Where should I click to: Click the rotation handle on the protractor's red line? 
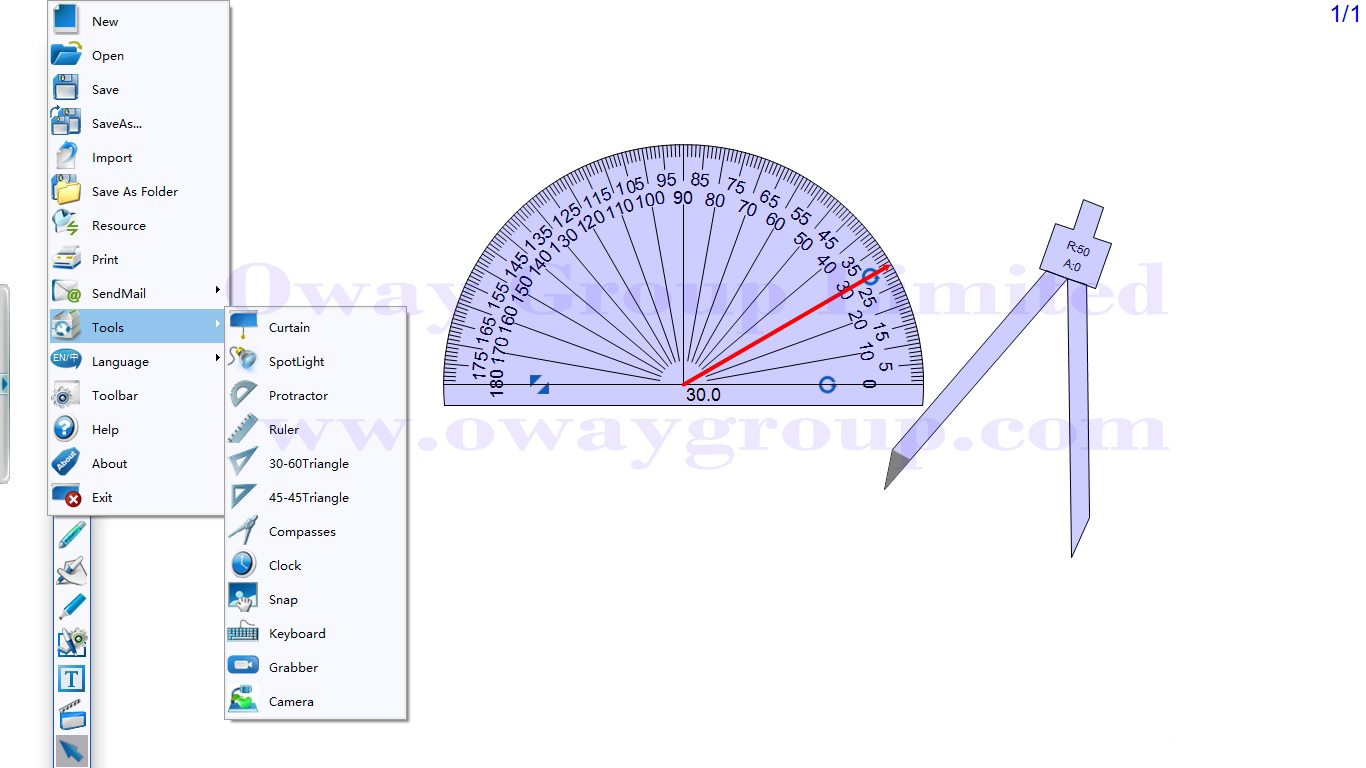point(870,276)
